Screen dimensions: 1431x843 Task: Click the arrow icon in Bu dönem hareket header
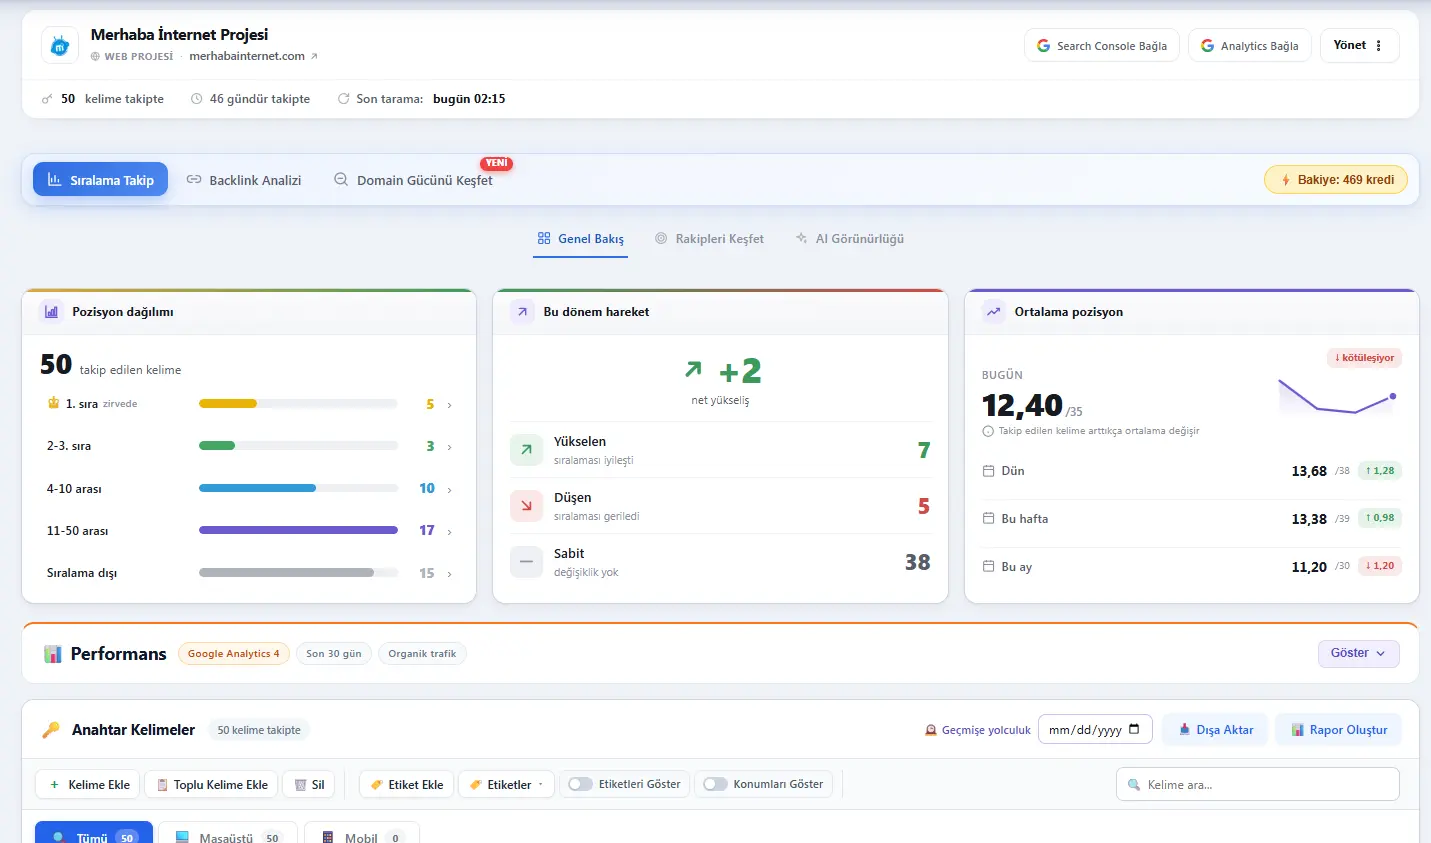click(x=522, y=312)
